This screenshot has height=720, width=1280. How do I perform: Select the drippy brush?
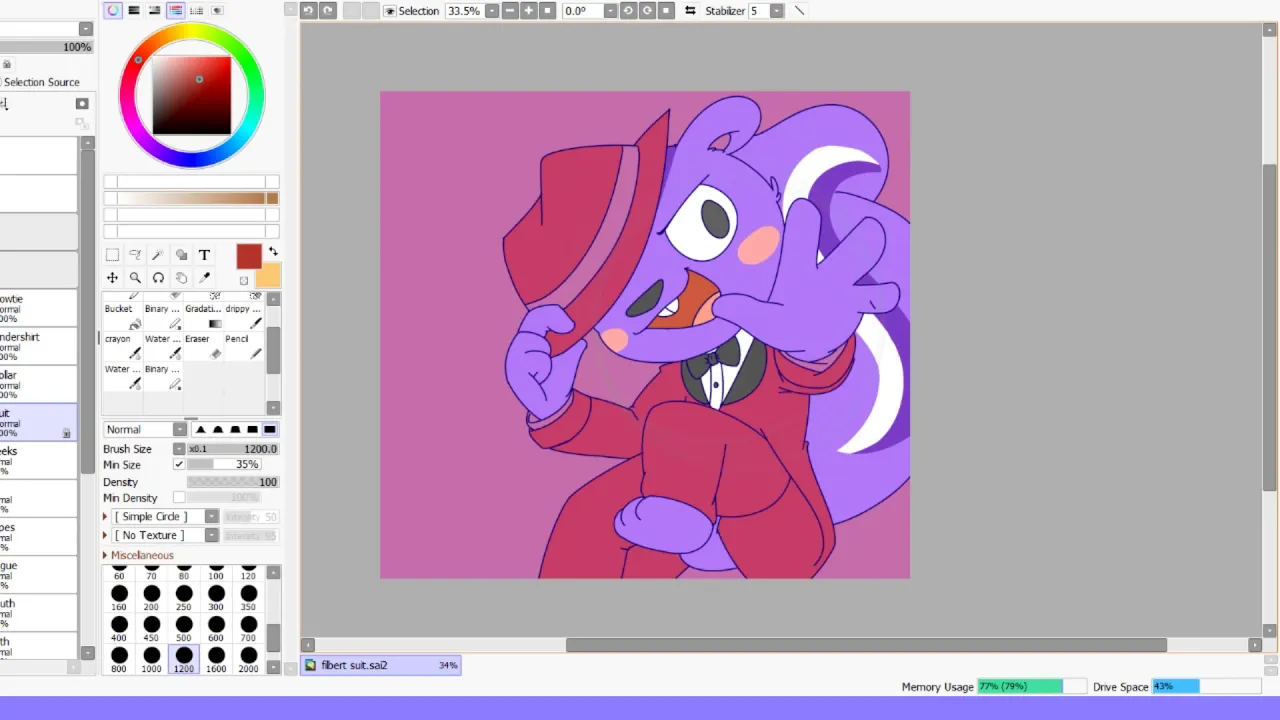243,316
